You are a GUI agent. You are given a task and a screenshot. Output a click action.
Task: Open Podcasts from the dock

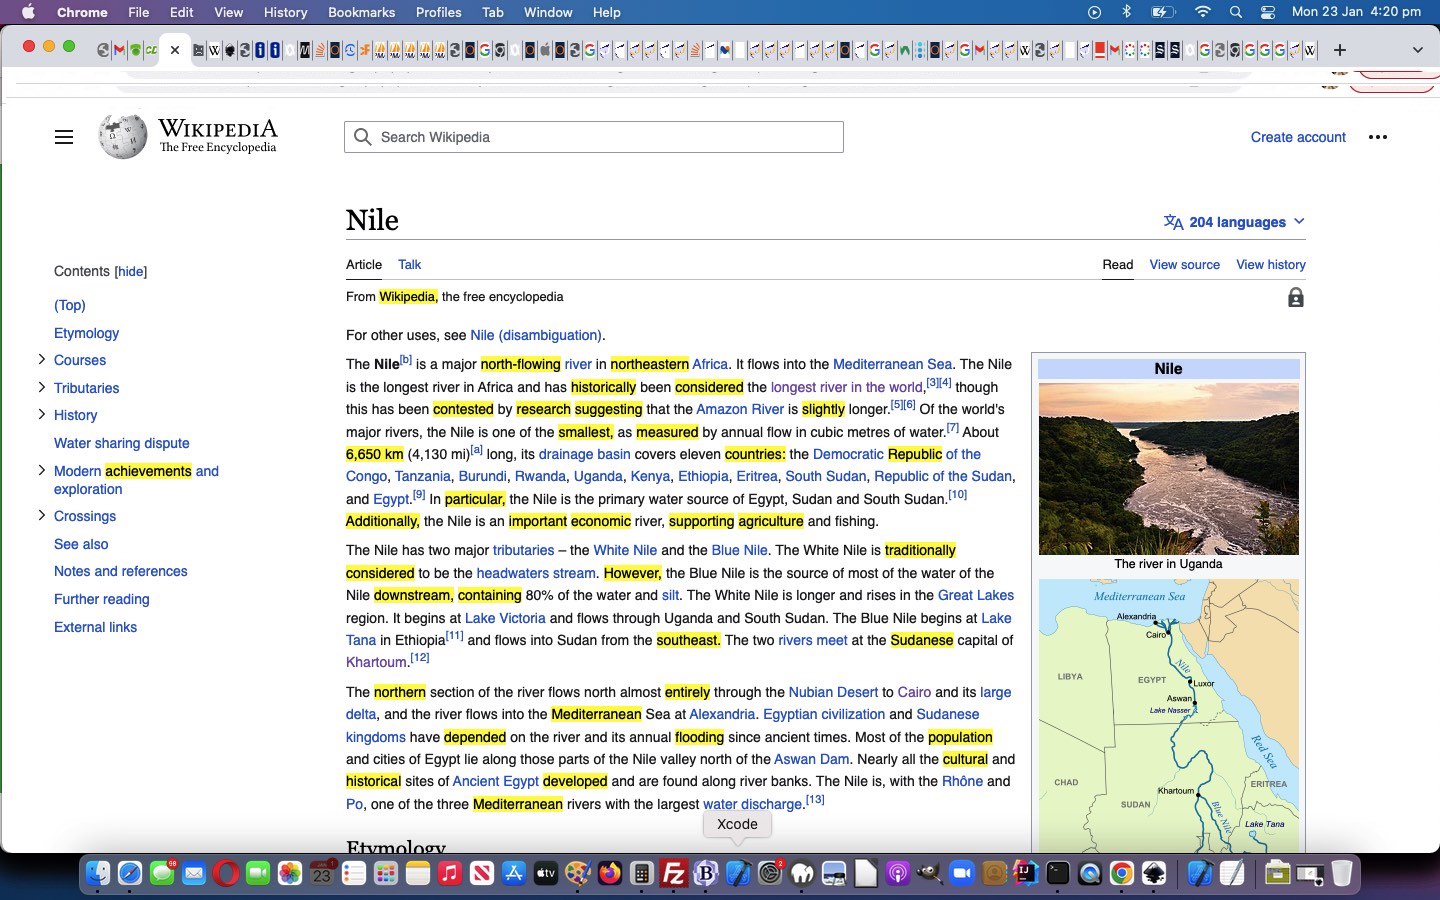point(898,873)
